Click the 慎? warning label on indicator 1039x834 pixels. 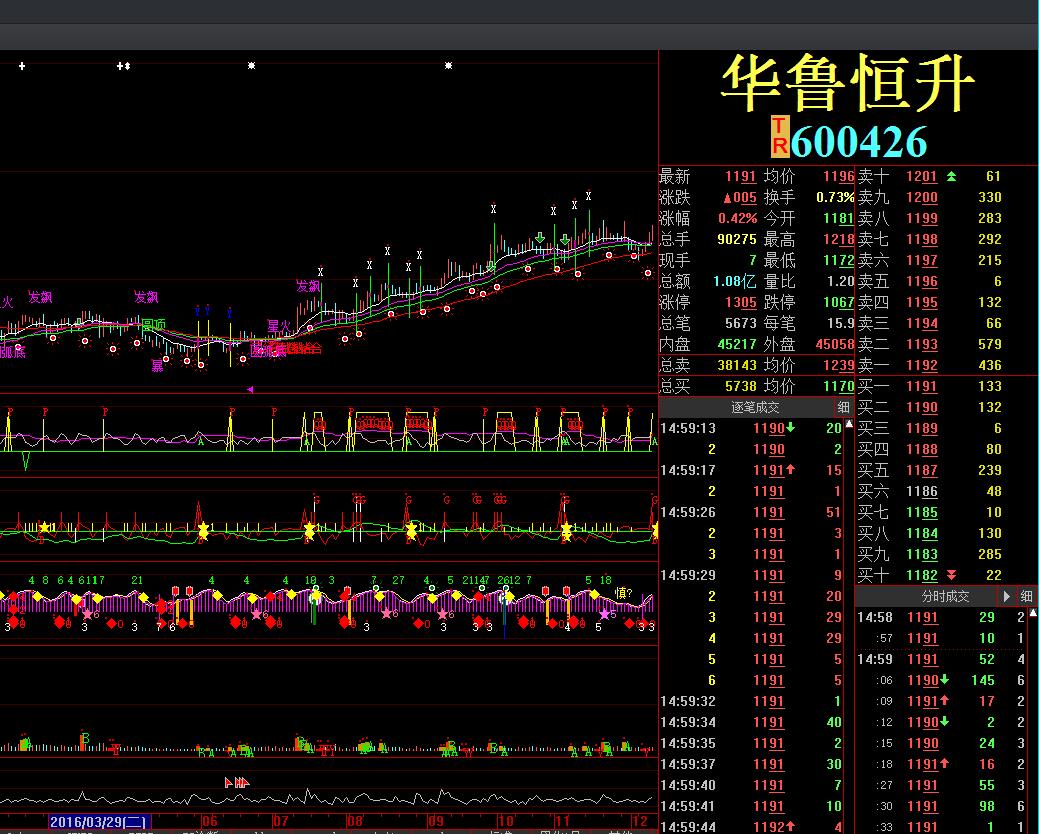pyautogui.click(x=624, y=593)
